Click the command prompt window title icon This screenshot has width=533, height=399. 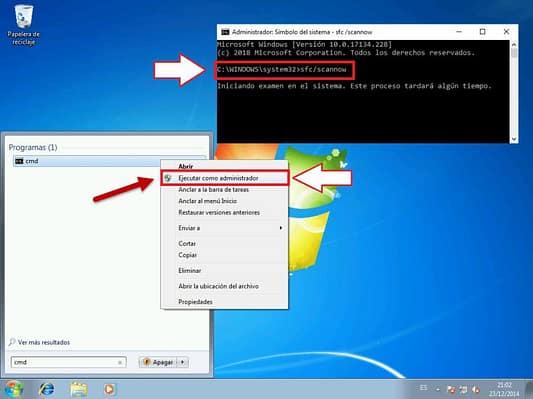(225, 32)
